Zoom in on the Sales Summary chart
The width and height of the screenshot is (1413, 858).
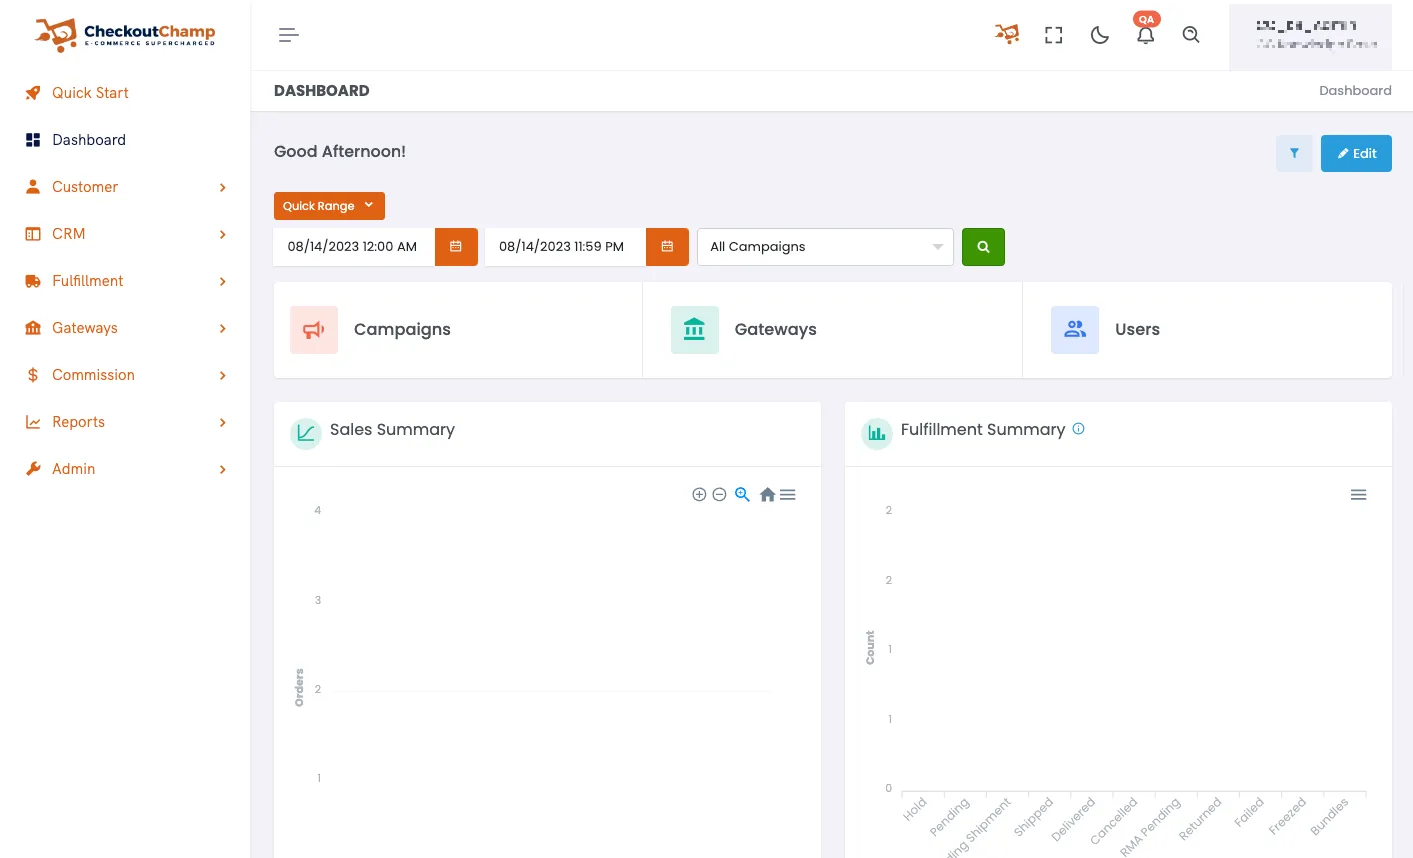click(x=699, y=494)
